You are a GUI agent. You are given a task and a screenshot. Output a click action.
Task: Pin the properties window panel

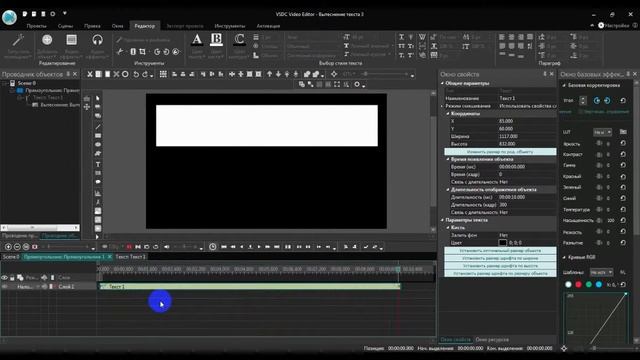pos(544,74)
